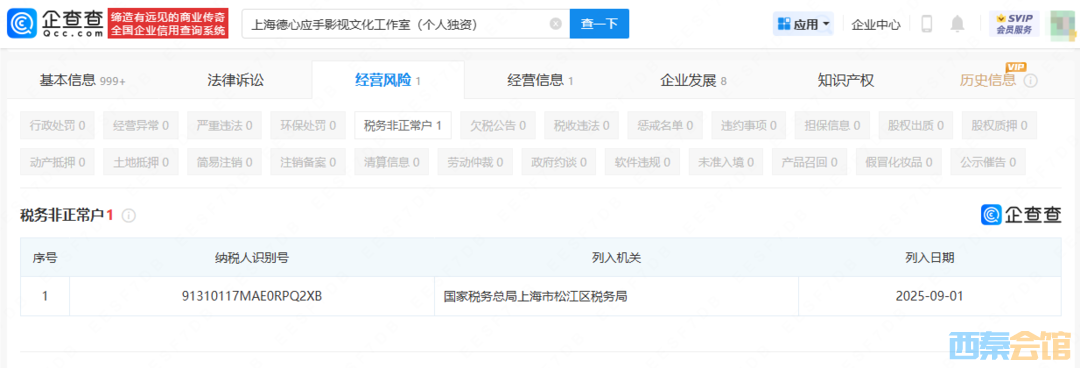Open SVIP 会员服务 badge
Screen dimensions: 1080x368
coord(1014,24)
